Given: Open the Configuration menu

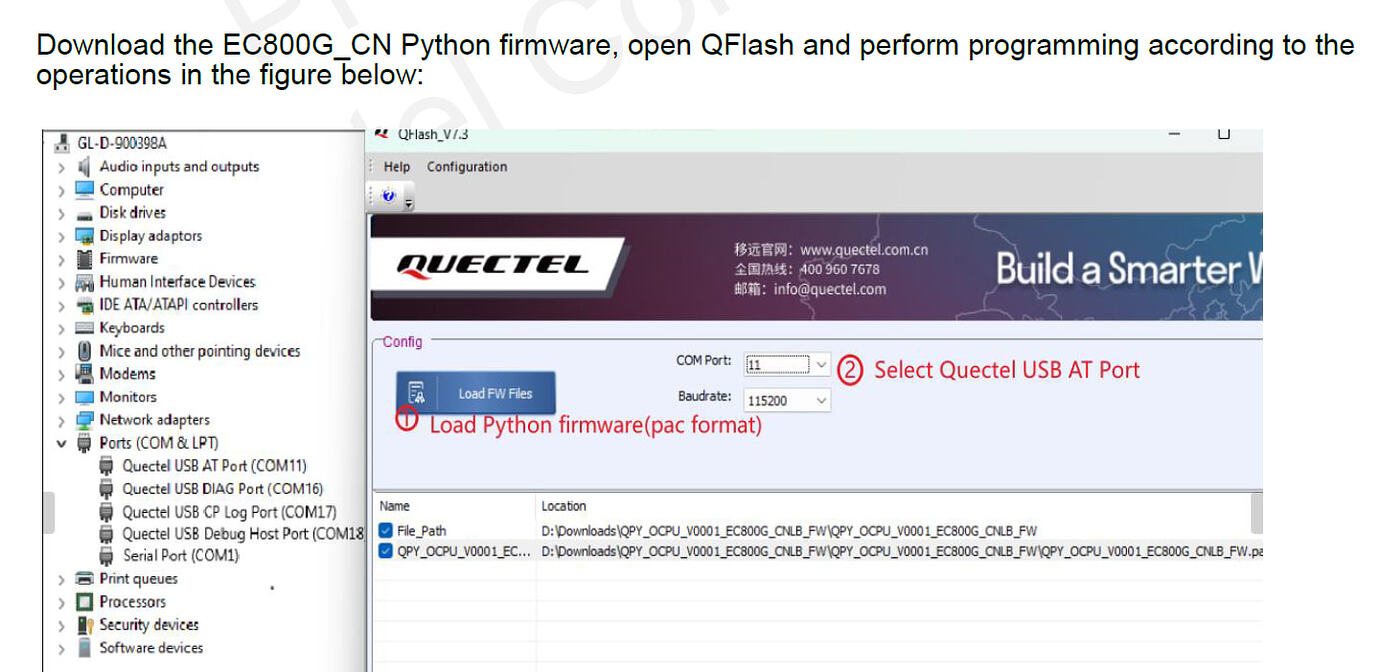Looking at the screenshot, I should pos(467,167).
